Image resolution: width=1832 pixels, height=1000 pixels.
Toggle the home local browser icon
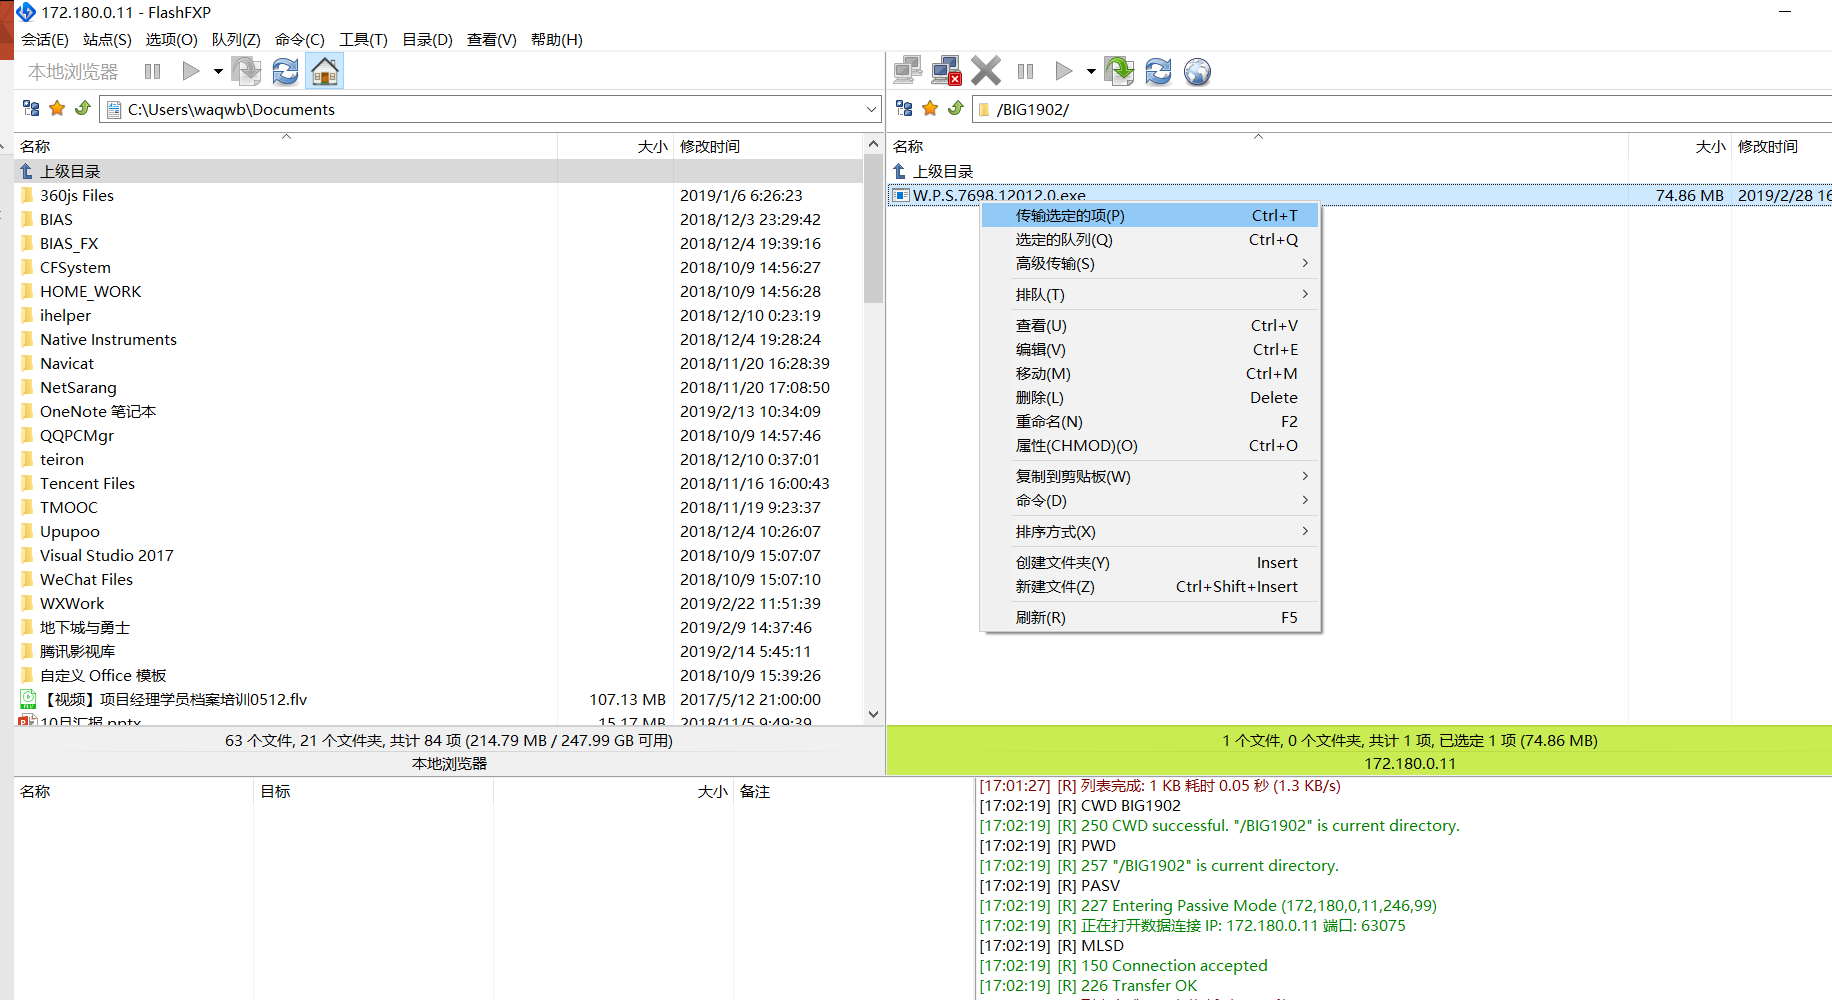click(325, 71)
